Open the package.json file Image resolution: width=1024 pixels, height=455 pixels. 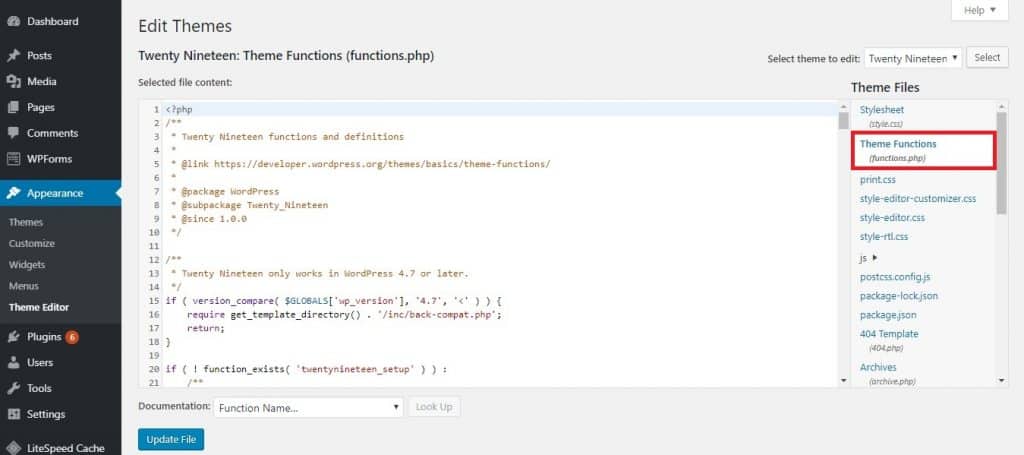[888, 315]
